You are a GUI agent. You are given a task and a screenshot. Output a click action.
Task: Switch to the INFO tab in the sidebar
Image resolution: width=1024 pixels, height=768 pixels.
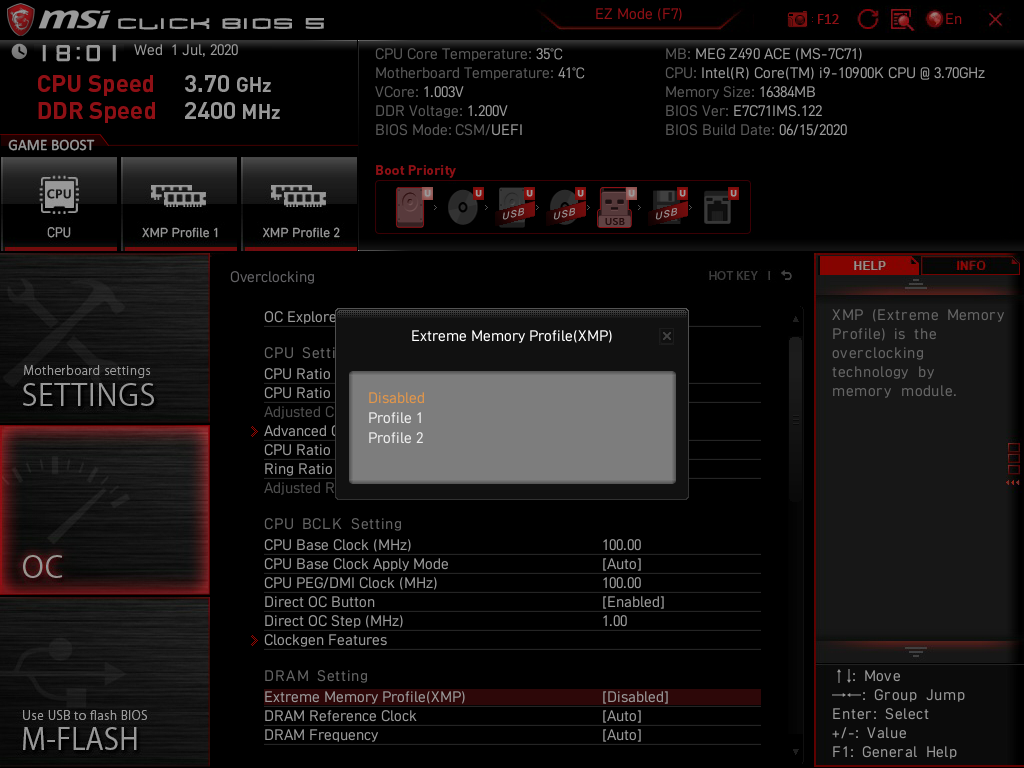[970, 265]
